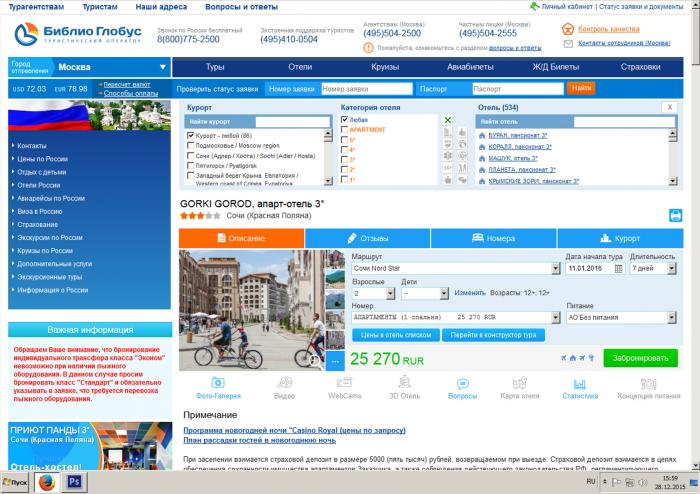Open Photoshop from the taskbar
Viewport: 700px width, 494px height.
(74, 482)
